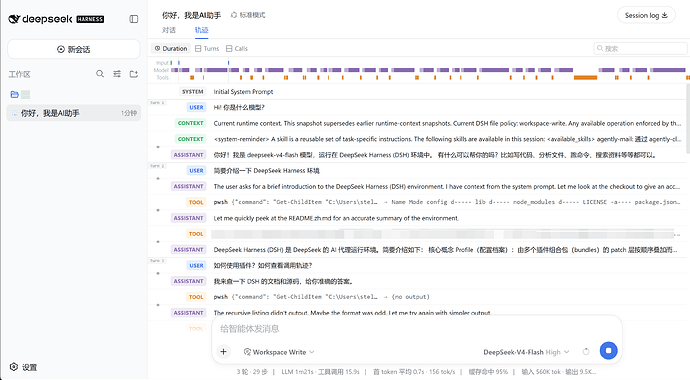Open ASSISTANT row 'The recursive listing didn't output'
Viewport: 690px width, 380px height.
coord(417,312)
